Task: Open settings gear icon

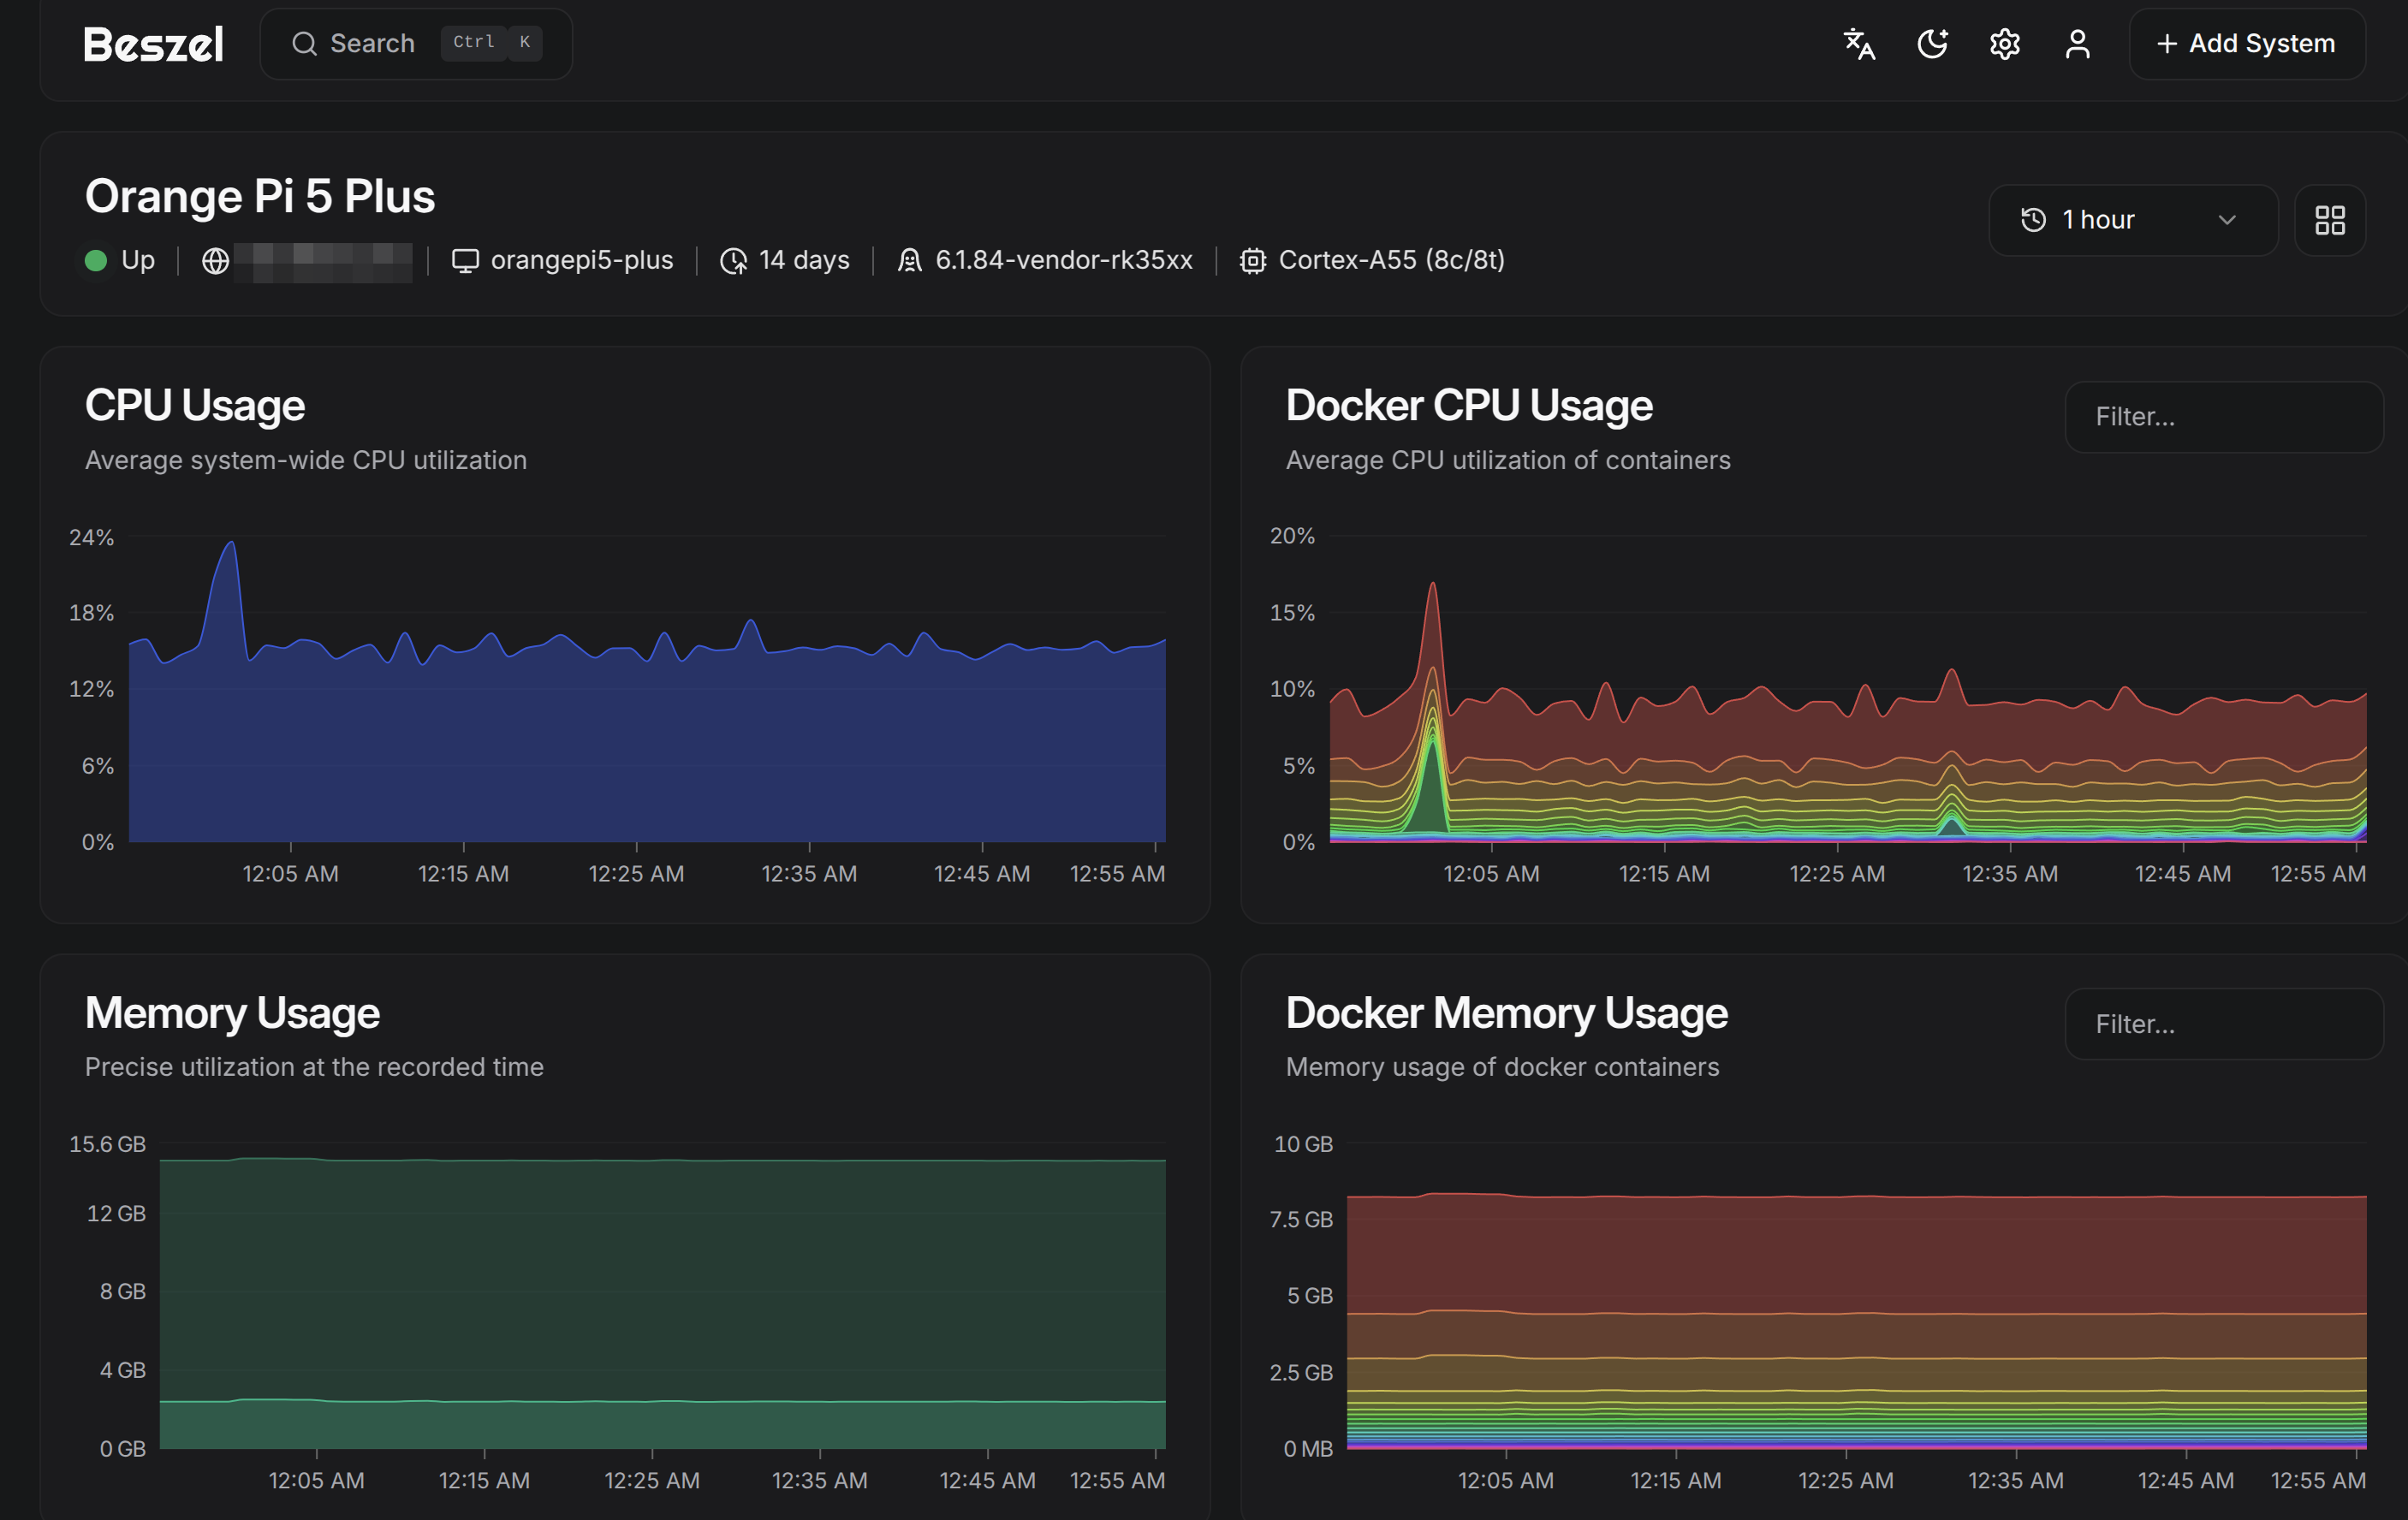Action: 2005,44
